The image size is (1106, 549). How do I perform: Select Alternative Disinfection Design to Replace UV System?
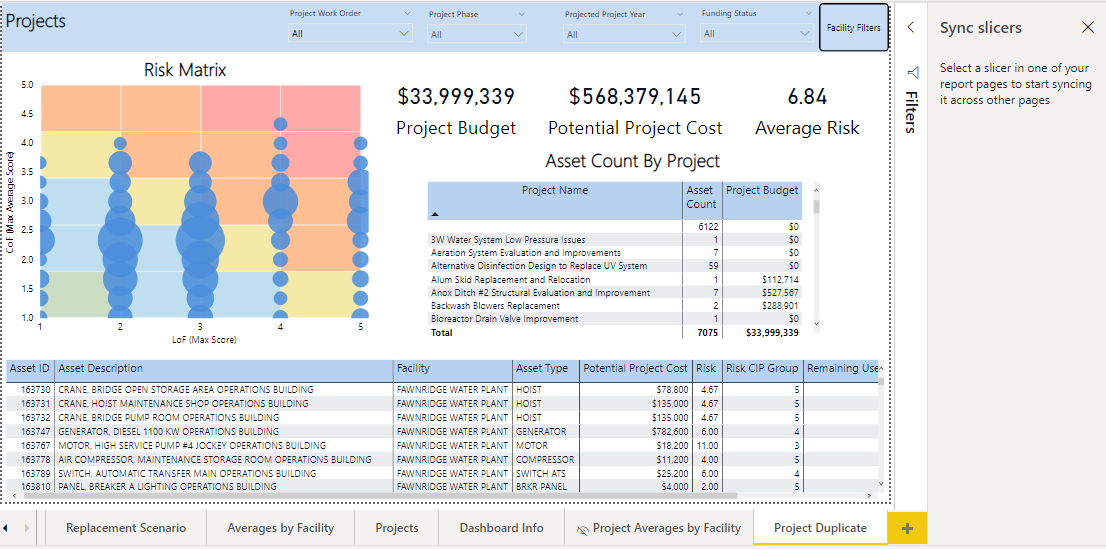pos(614,266)
